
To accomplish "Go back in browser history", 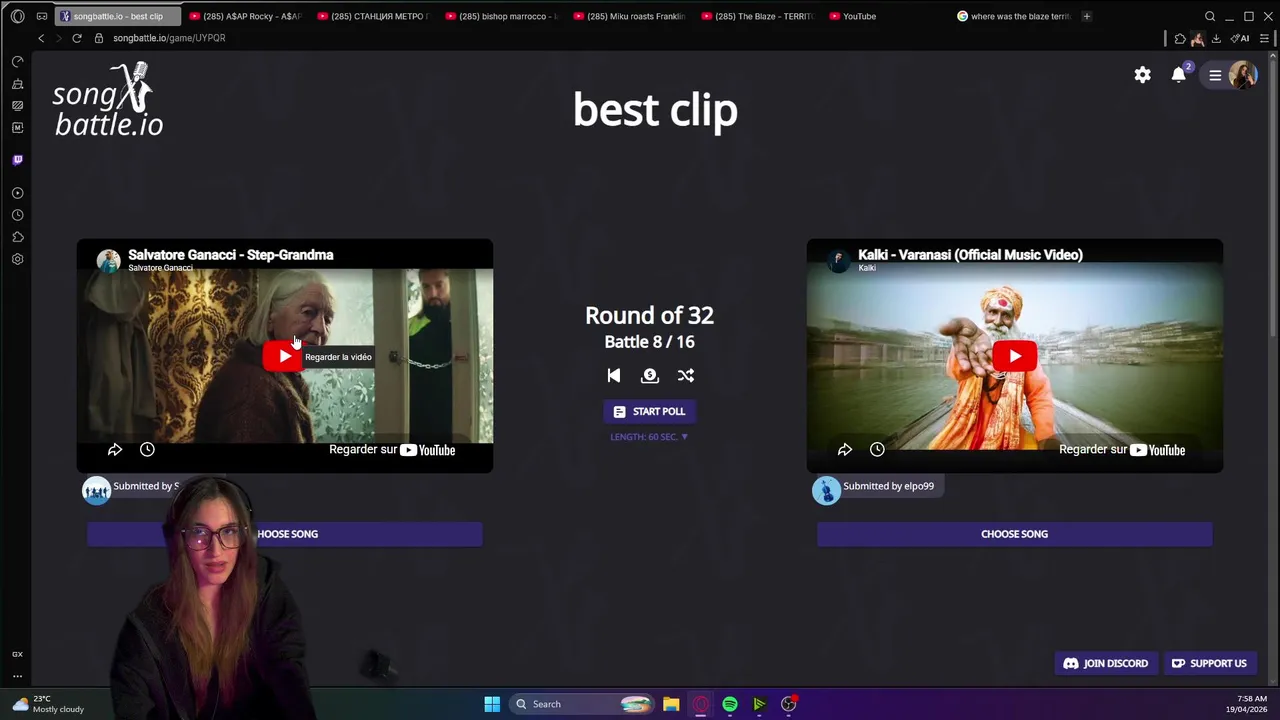I will point(41,38).
